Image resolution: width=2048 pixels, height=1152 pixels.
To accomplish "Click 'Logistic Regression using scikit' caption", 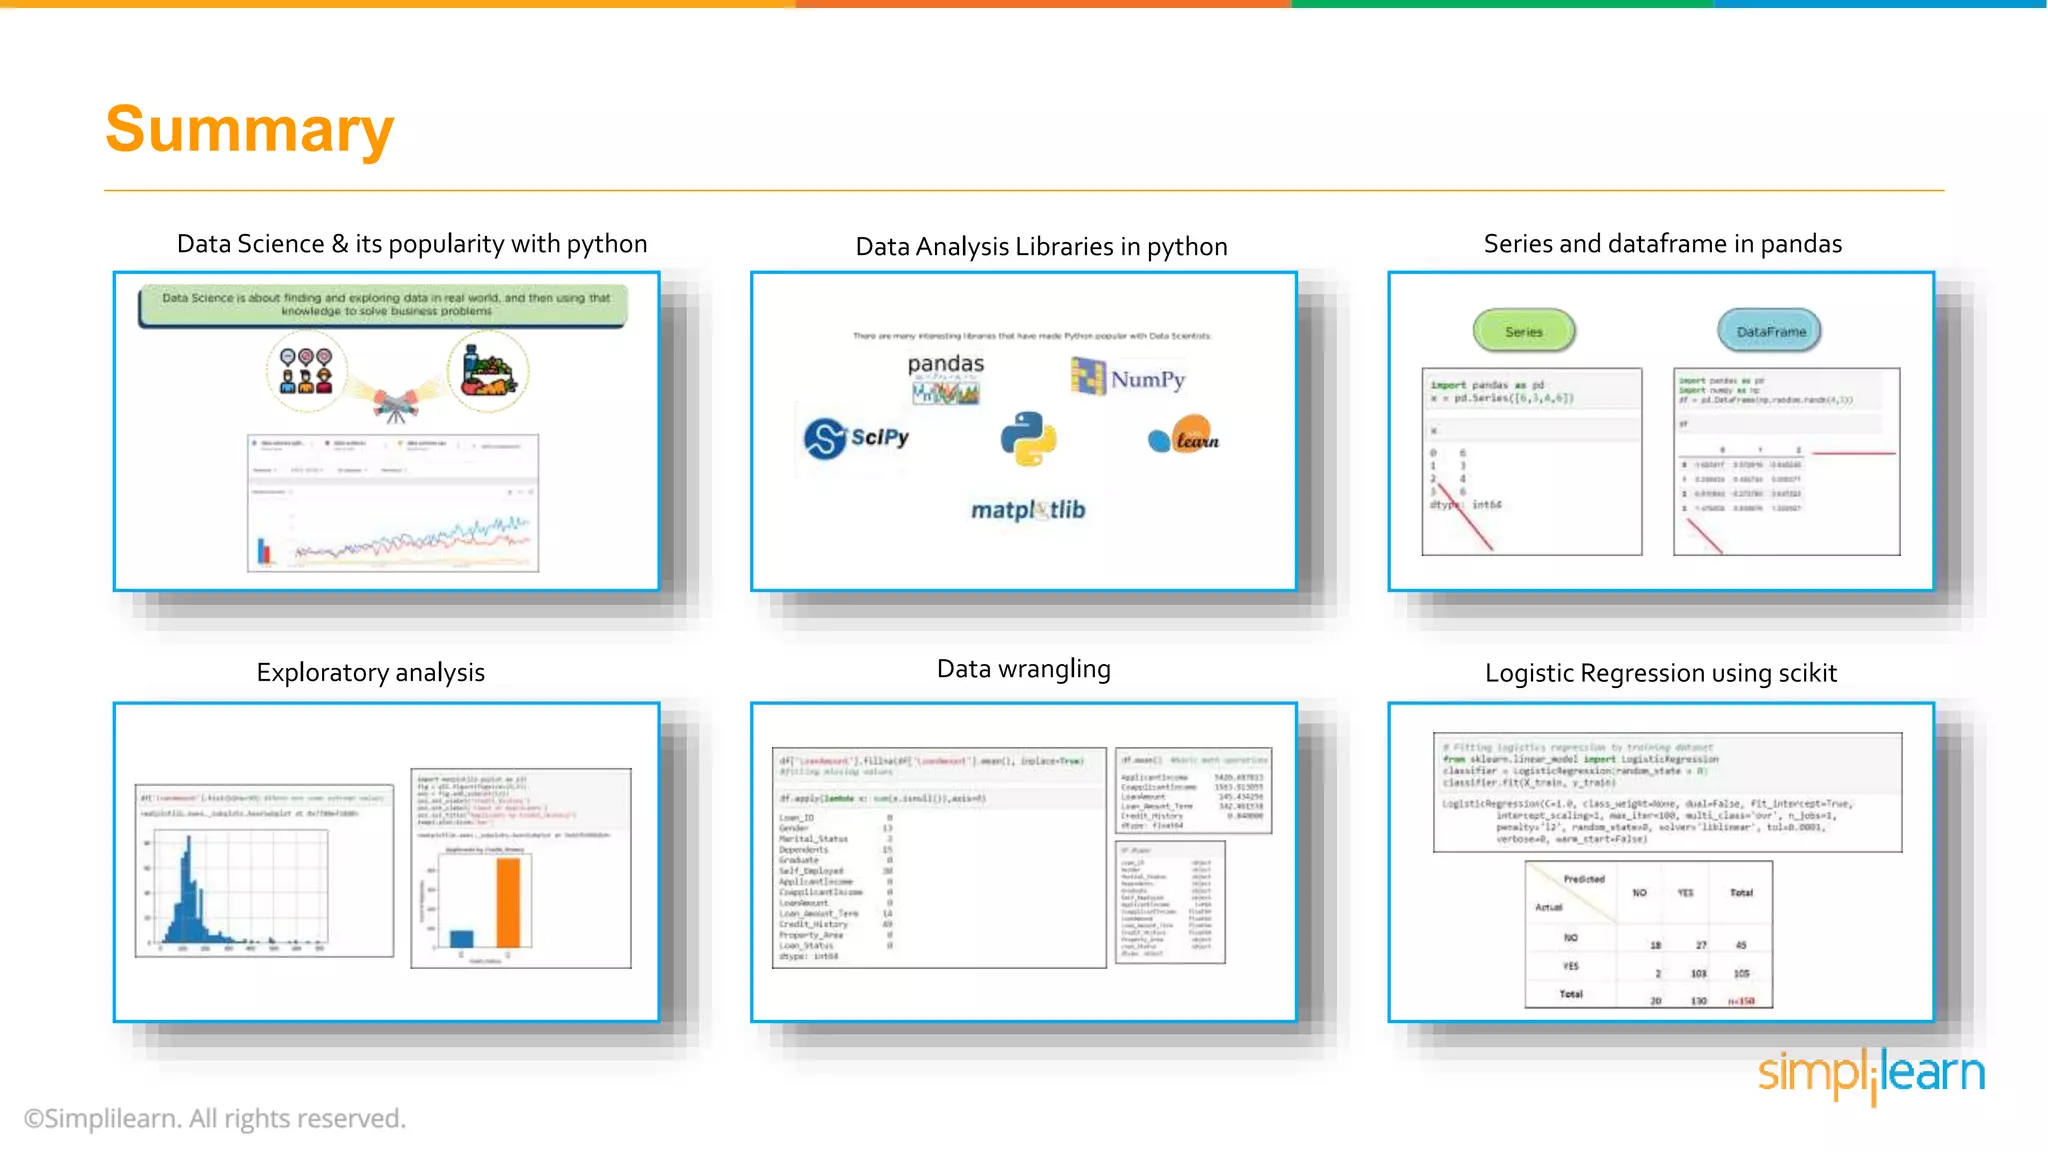I will click(x=1661, y=673).
